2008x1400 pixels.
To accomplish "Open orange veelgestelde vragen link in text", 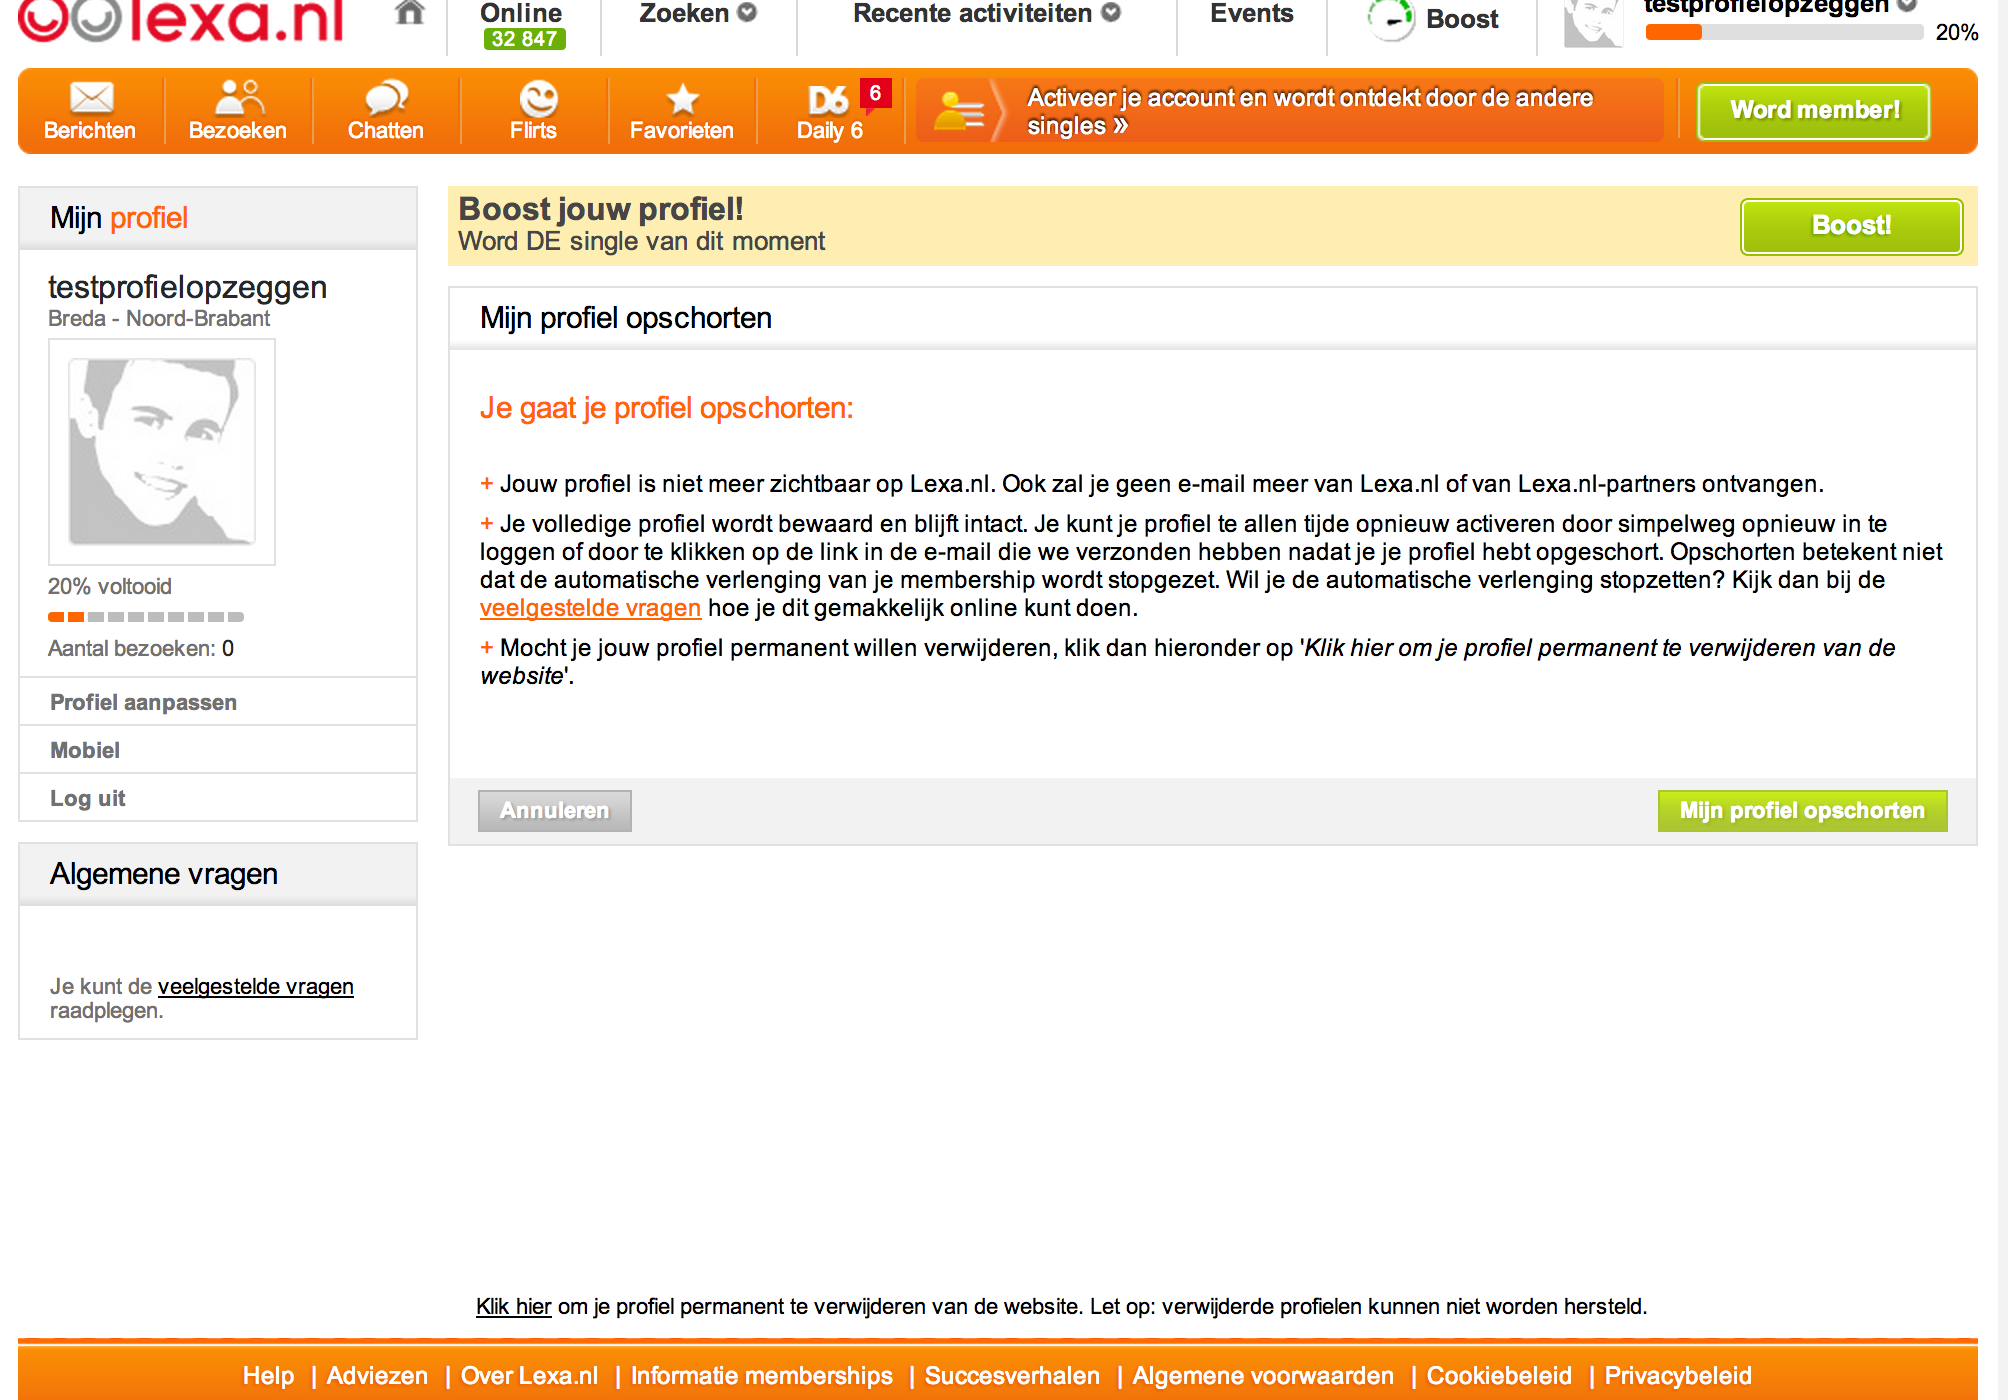I will (590, 608).
